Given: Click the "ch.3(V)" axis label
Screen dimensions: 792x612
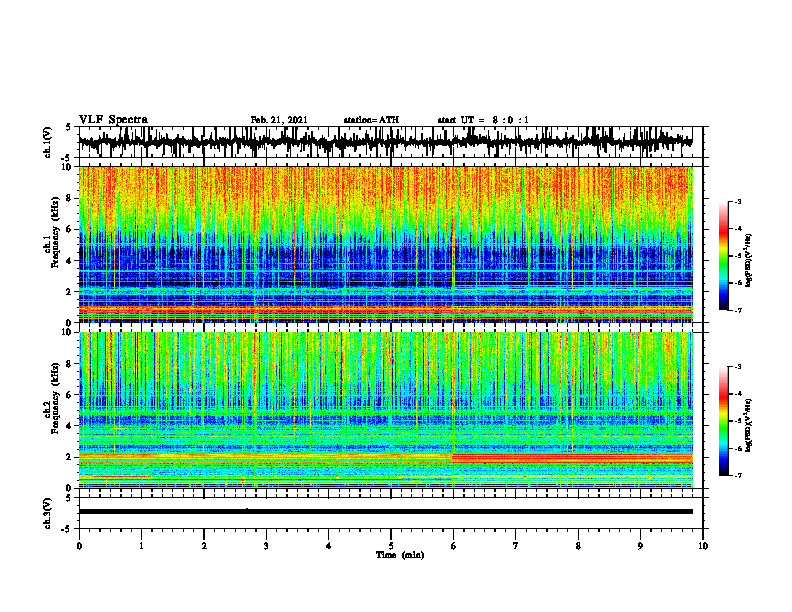Looking at the screenshot, I should coord(48,514).
